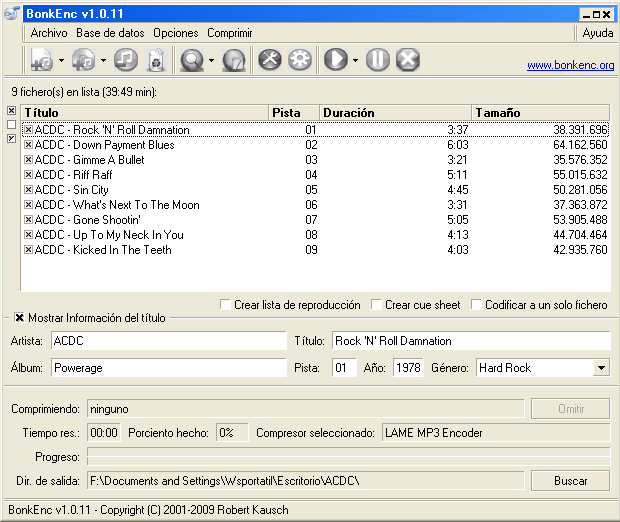Click the clear joblist trash icon
This screenshot has width=620, height=522.
[156, 60]
